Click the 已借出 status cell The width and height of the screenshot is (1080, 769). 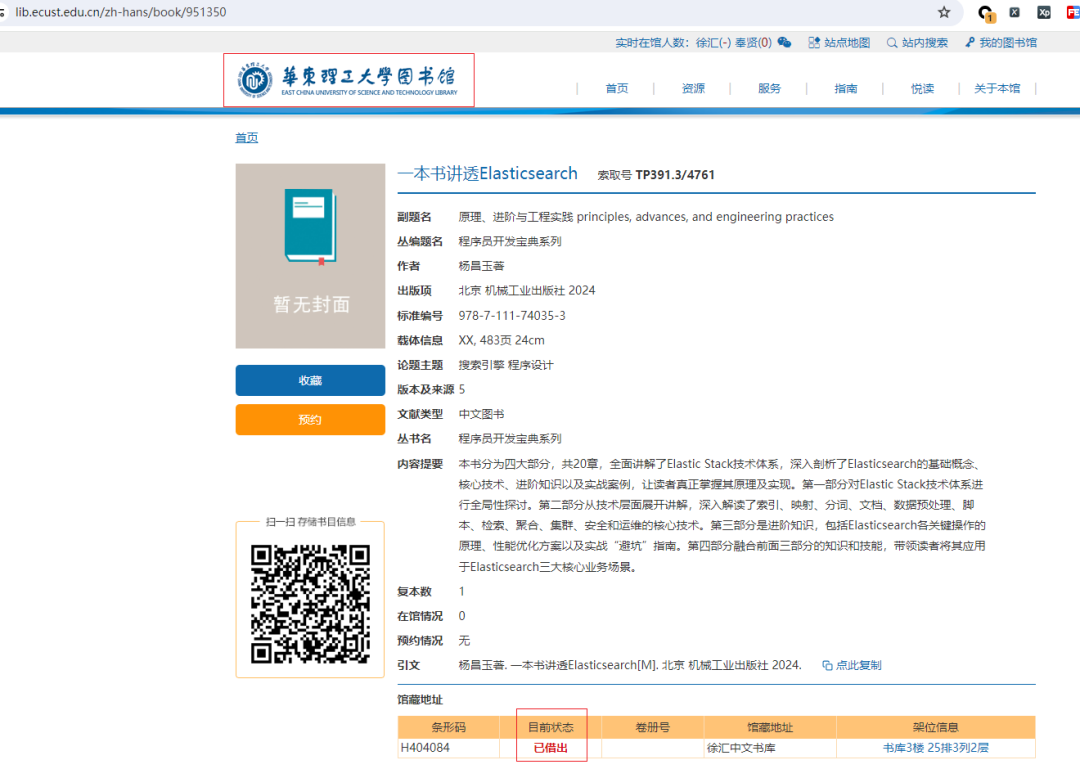tap(550, 748)
